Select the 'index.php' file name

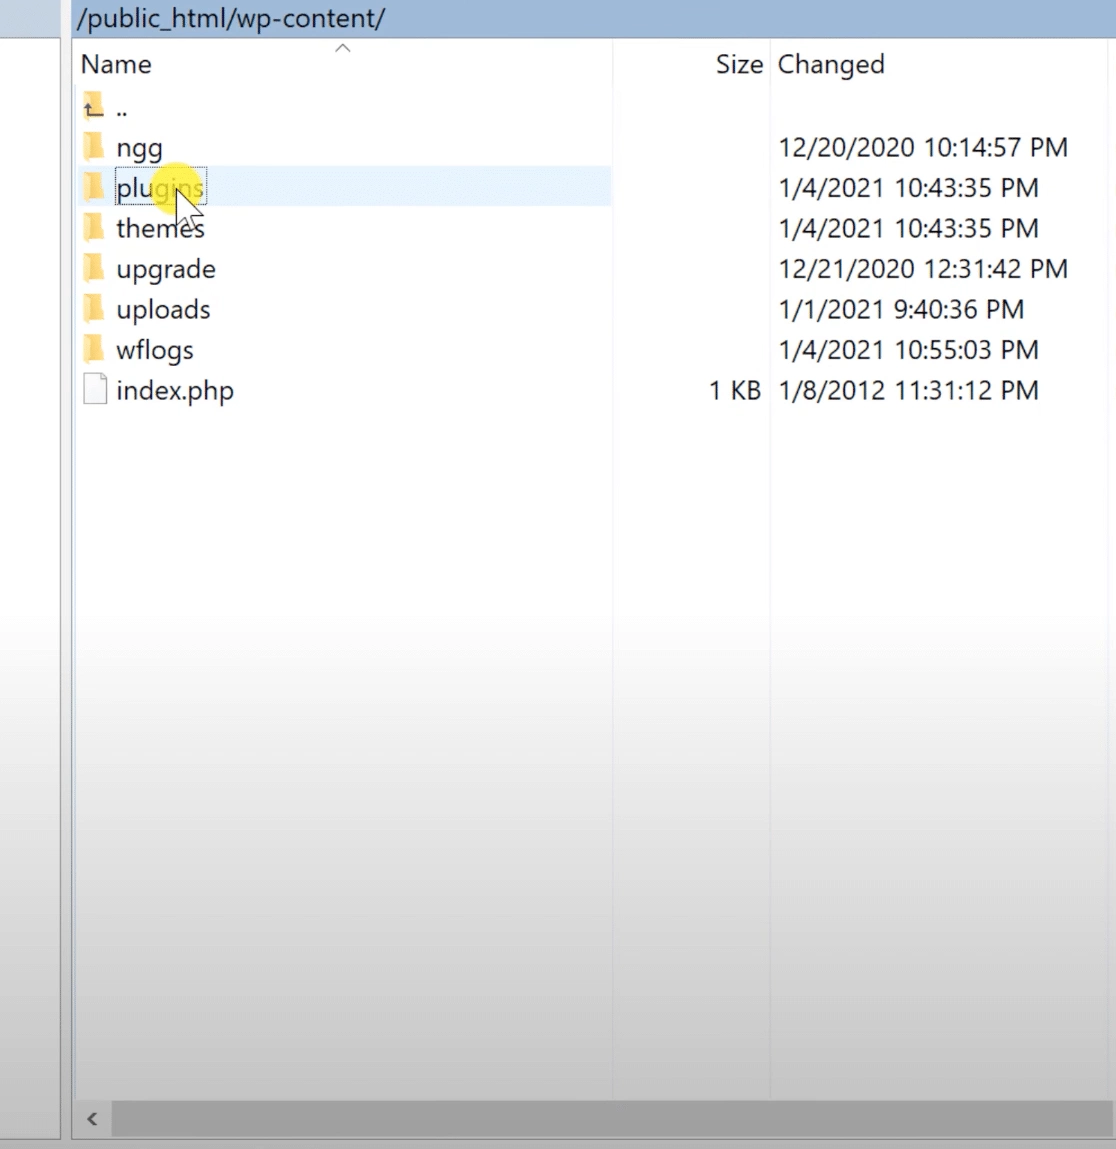pyautogui.click(x=175, y=391)
